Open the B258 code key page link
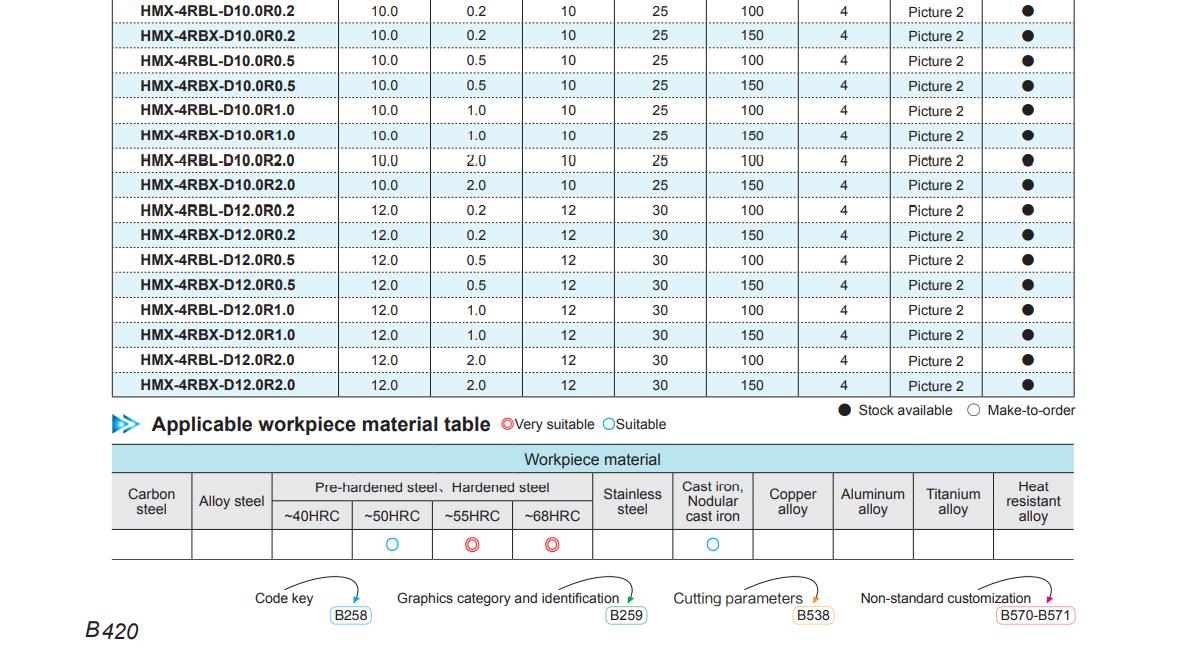 350,615
